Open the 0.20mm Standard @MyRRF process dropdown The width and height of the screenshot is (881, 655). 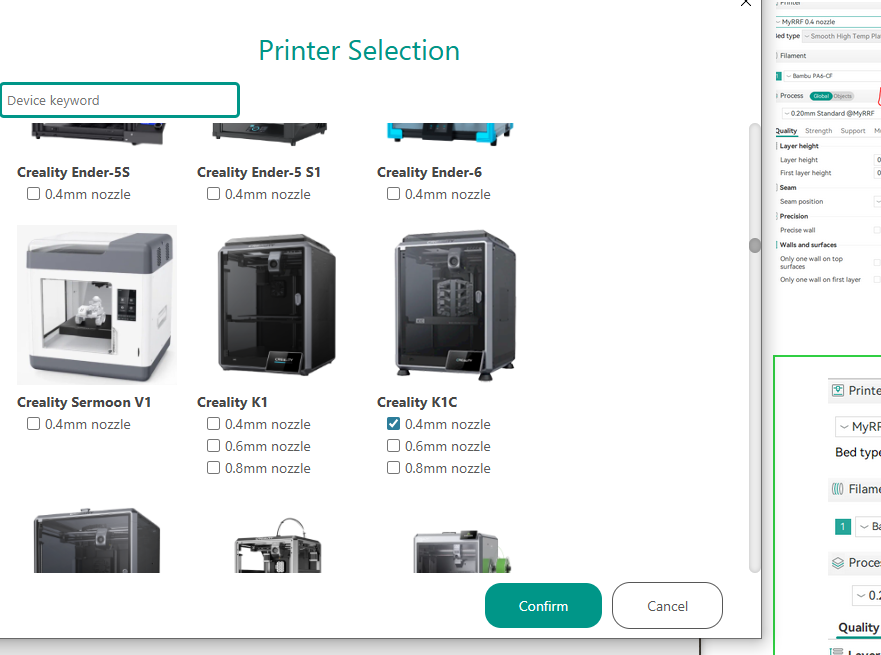click(830, 113)
